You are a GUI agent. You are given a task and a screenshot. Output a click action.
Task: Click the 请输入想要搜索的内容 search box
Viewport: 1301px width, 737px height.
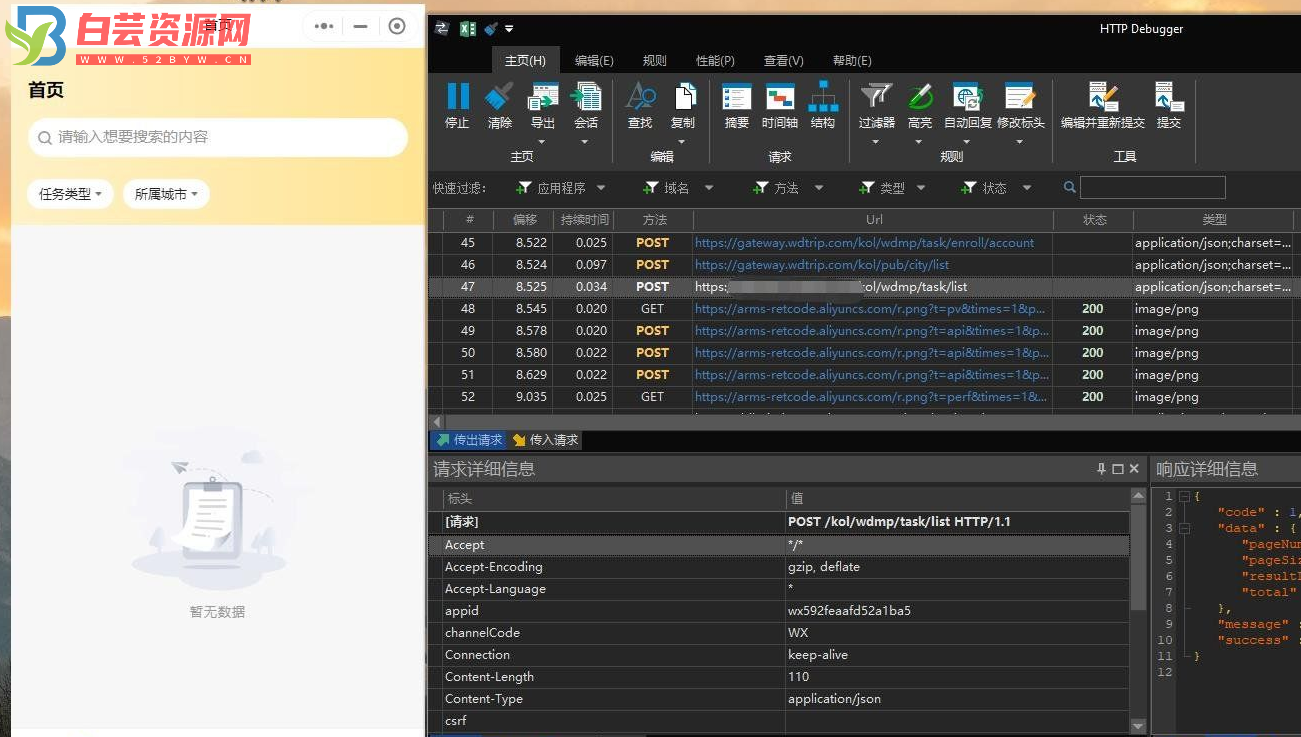[218, 137]
